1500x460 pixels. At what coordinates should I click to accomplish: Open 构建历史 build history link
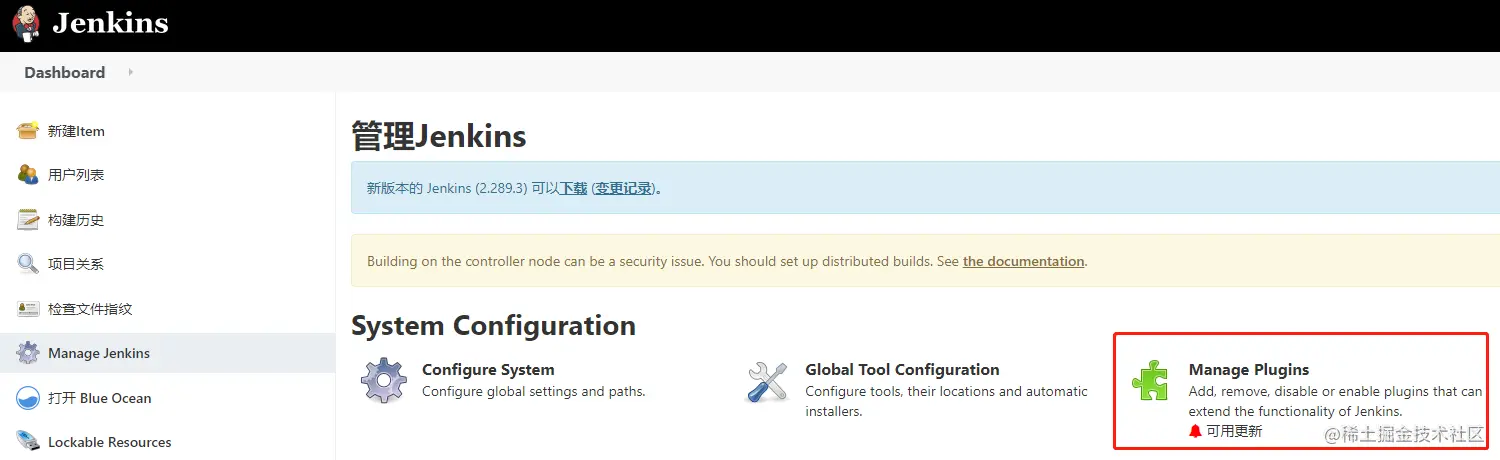point(76,220)
